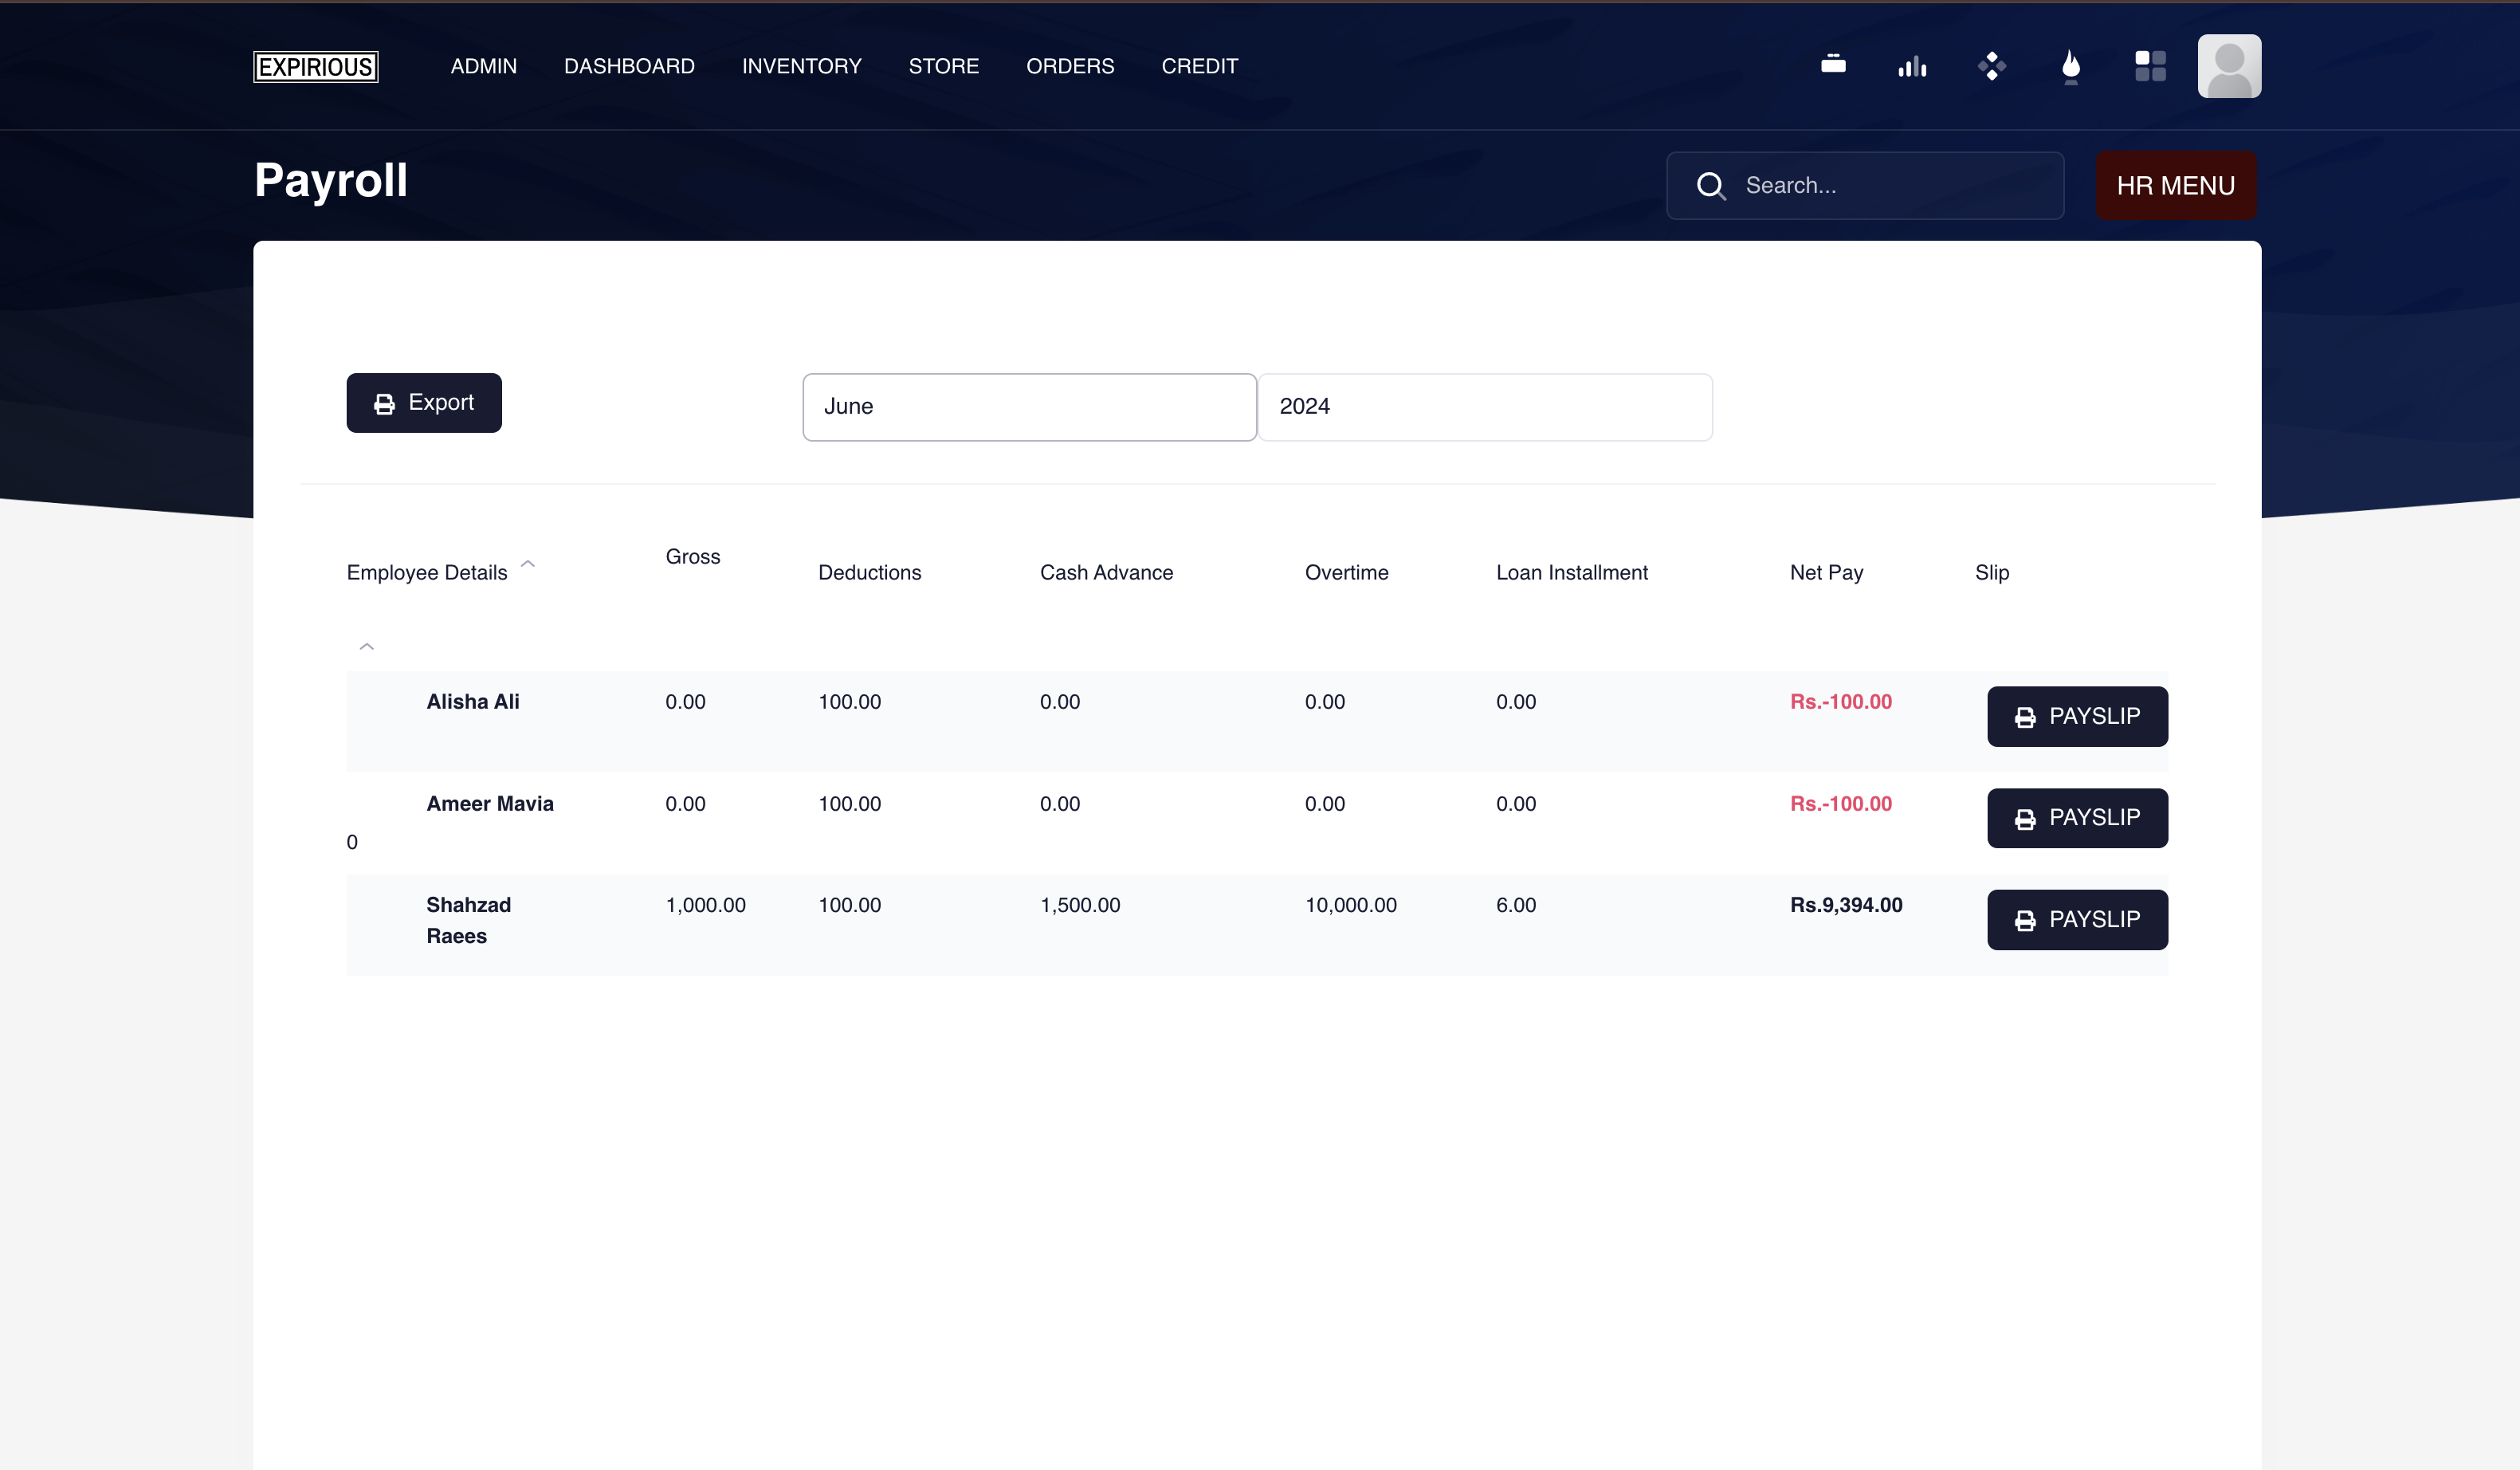Click the briefcase icon in the header
This screenshot has width=2520, height=1470.
(x=1833, y=65)
